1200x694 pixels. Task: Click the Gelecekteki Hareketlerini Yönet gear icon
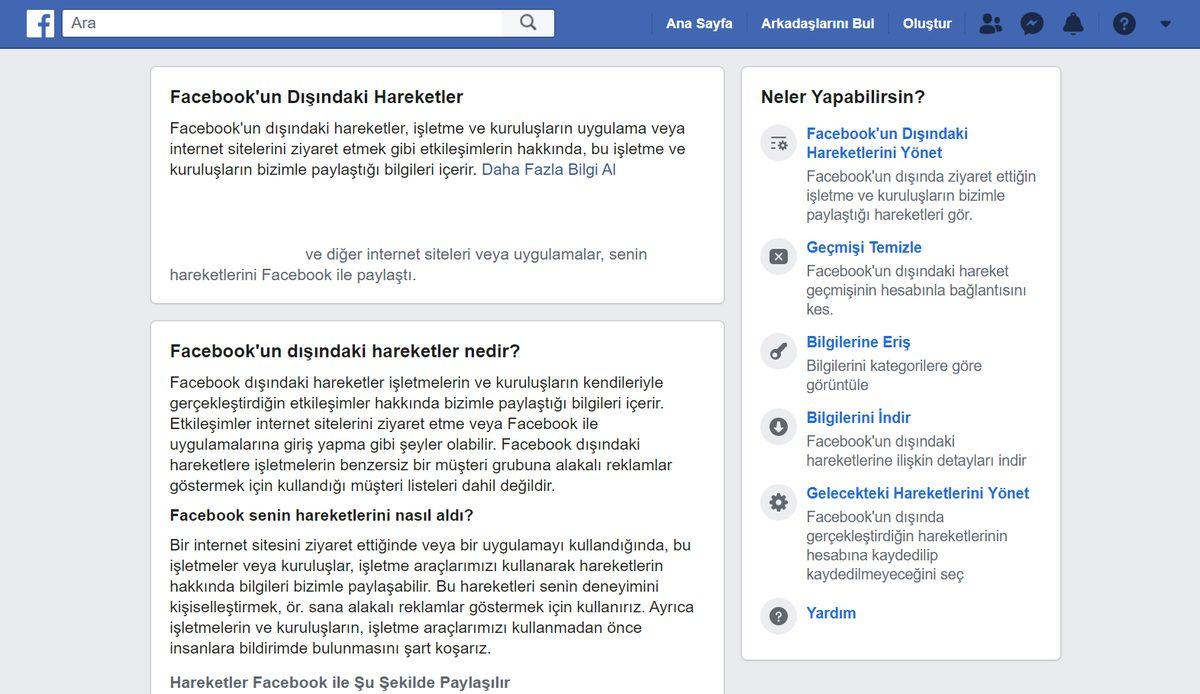point(778,502)
